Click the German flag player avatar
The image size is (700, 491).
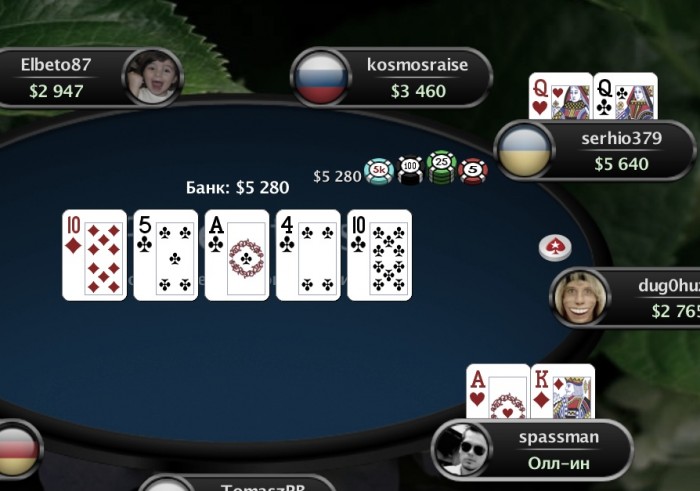pos(17,450)
